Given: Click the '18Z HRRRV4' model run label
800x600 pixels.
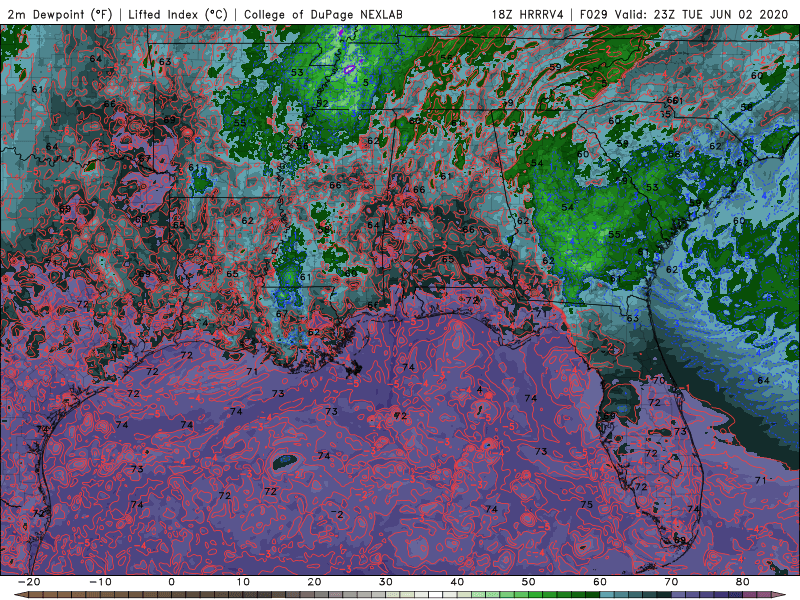Looking at the screenshot, I should 528,15.
